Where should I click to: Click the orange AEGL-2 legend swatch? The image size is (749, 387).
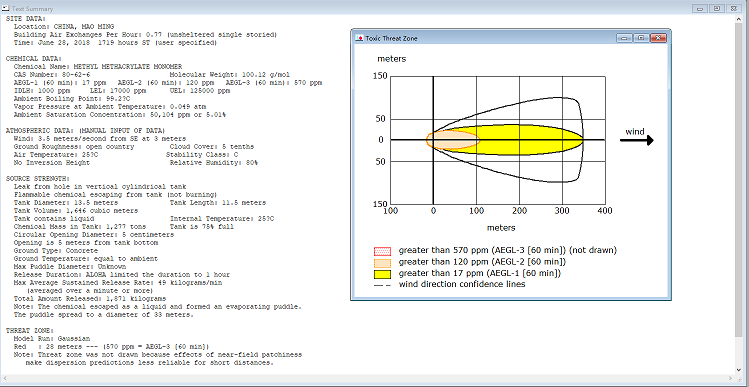pyautogui.click(x=382, y=263)
